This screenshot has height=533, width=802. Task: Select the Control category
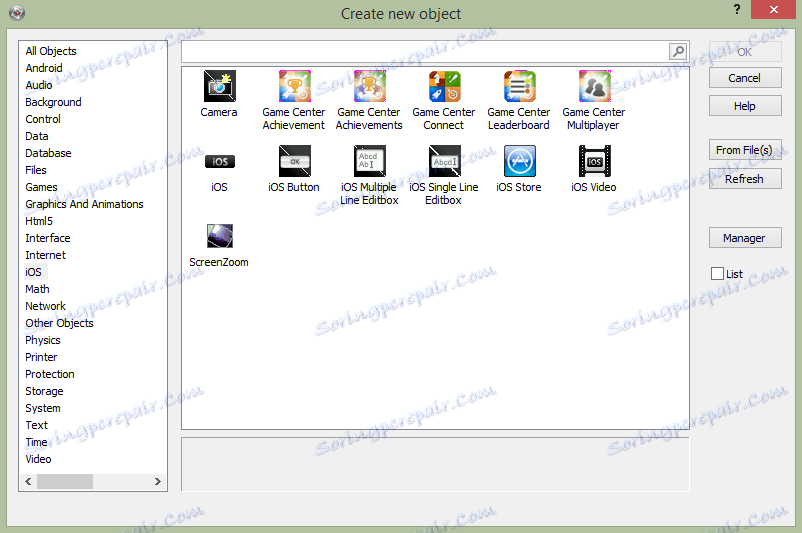pyautogui.click(x=43, y=119)
